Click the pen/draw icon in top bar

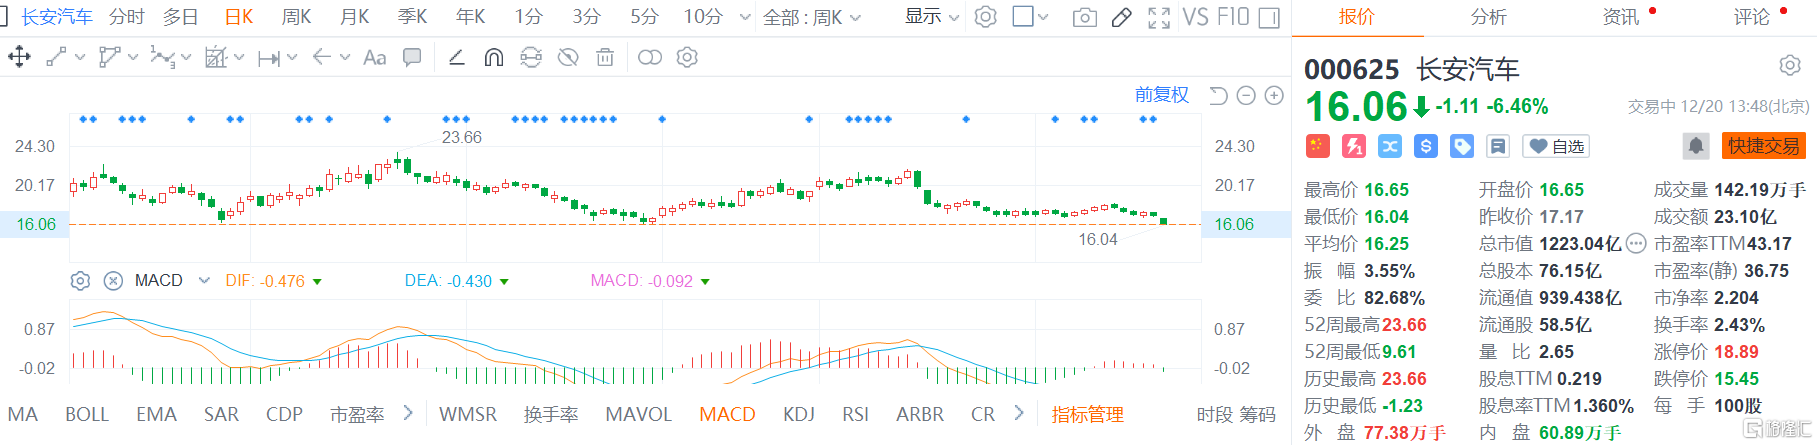pyautogui.click(x=1122, y=17)
